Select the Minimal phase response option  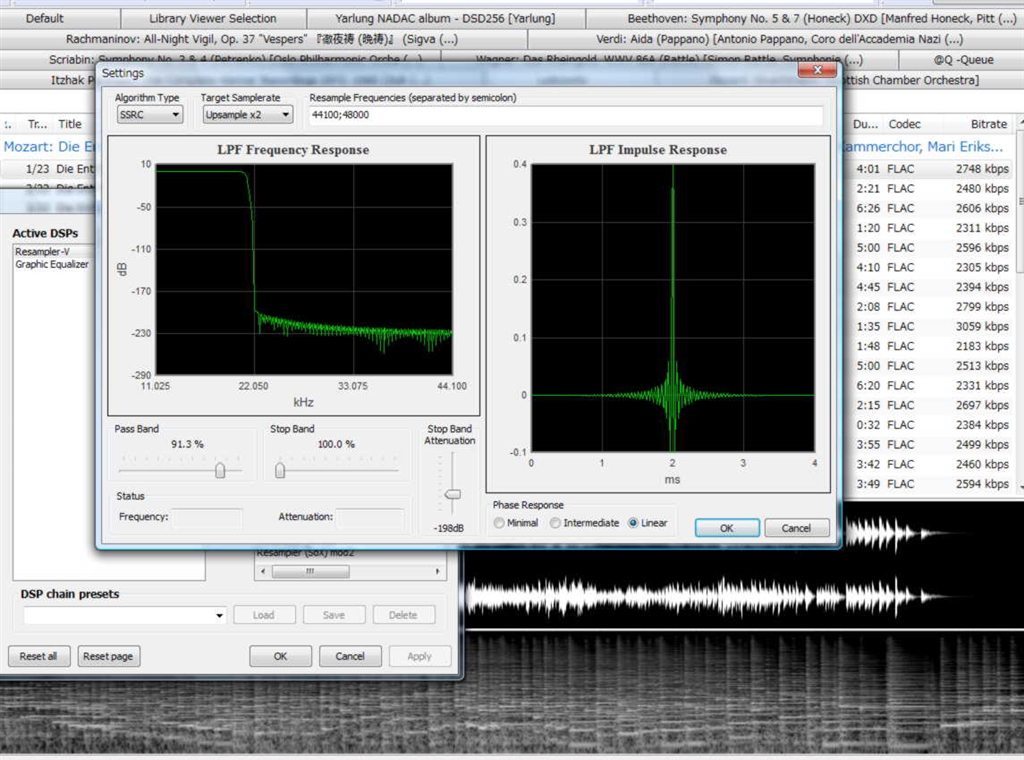click(x=500, y=523)
